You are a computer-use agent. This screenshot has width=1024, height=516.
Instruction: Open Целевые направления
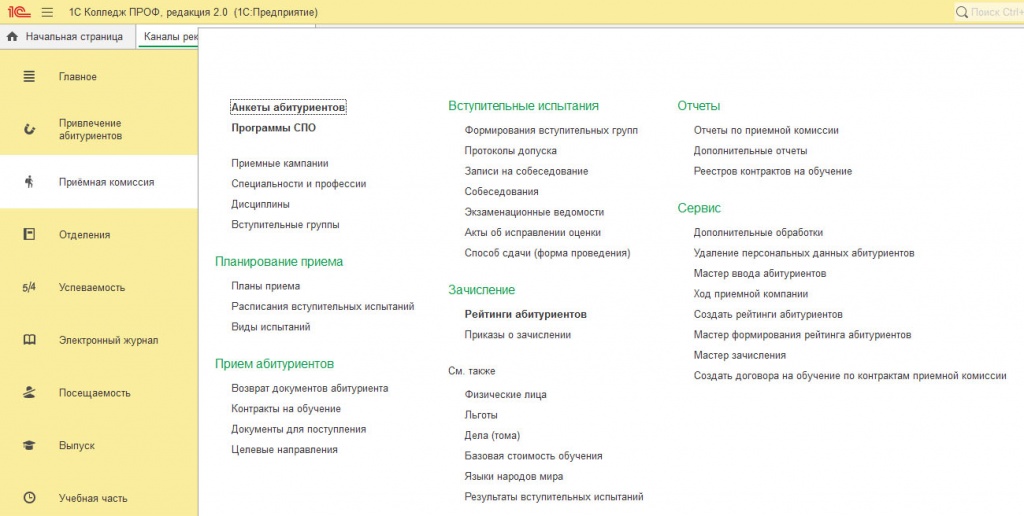[x=284, y=449]
